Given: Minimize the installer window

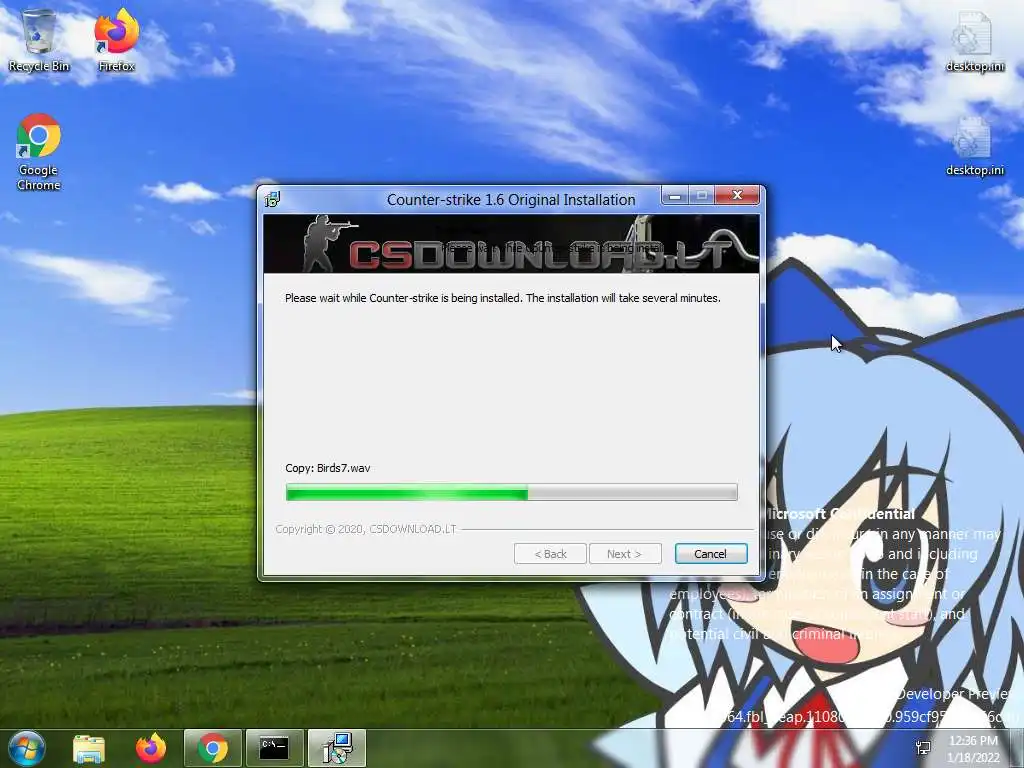Looking at the screenshot, I should 675,195.
